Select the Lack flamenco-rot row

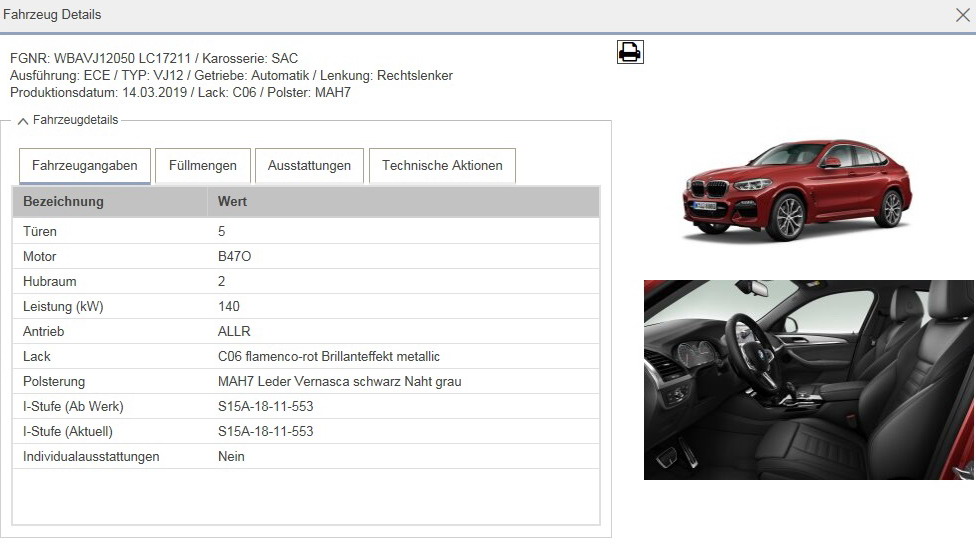tap(328, 356)
